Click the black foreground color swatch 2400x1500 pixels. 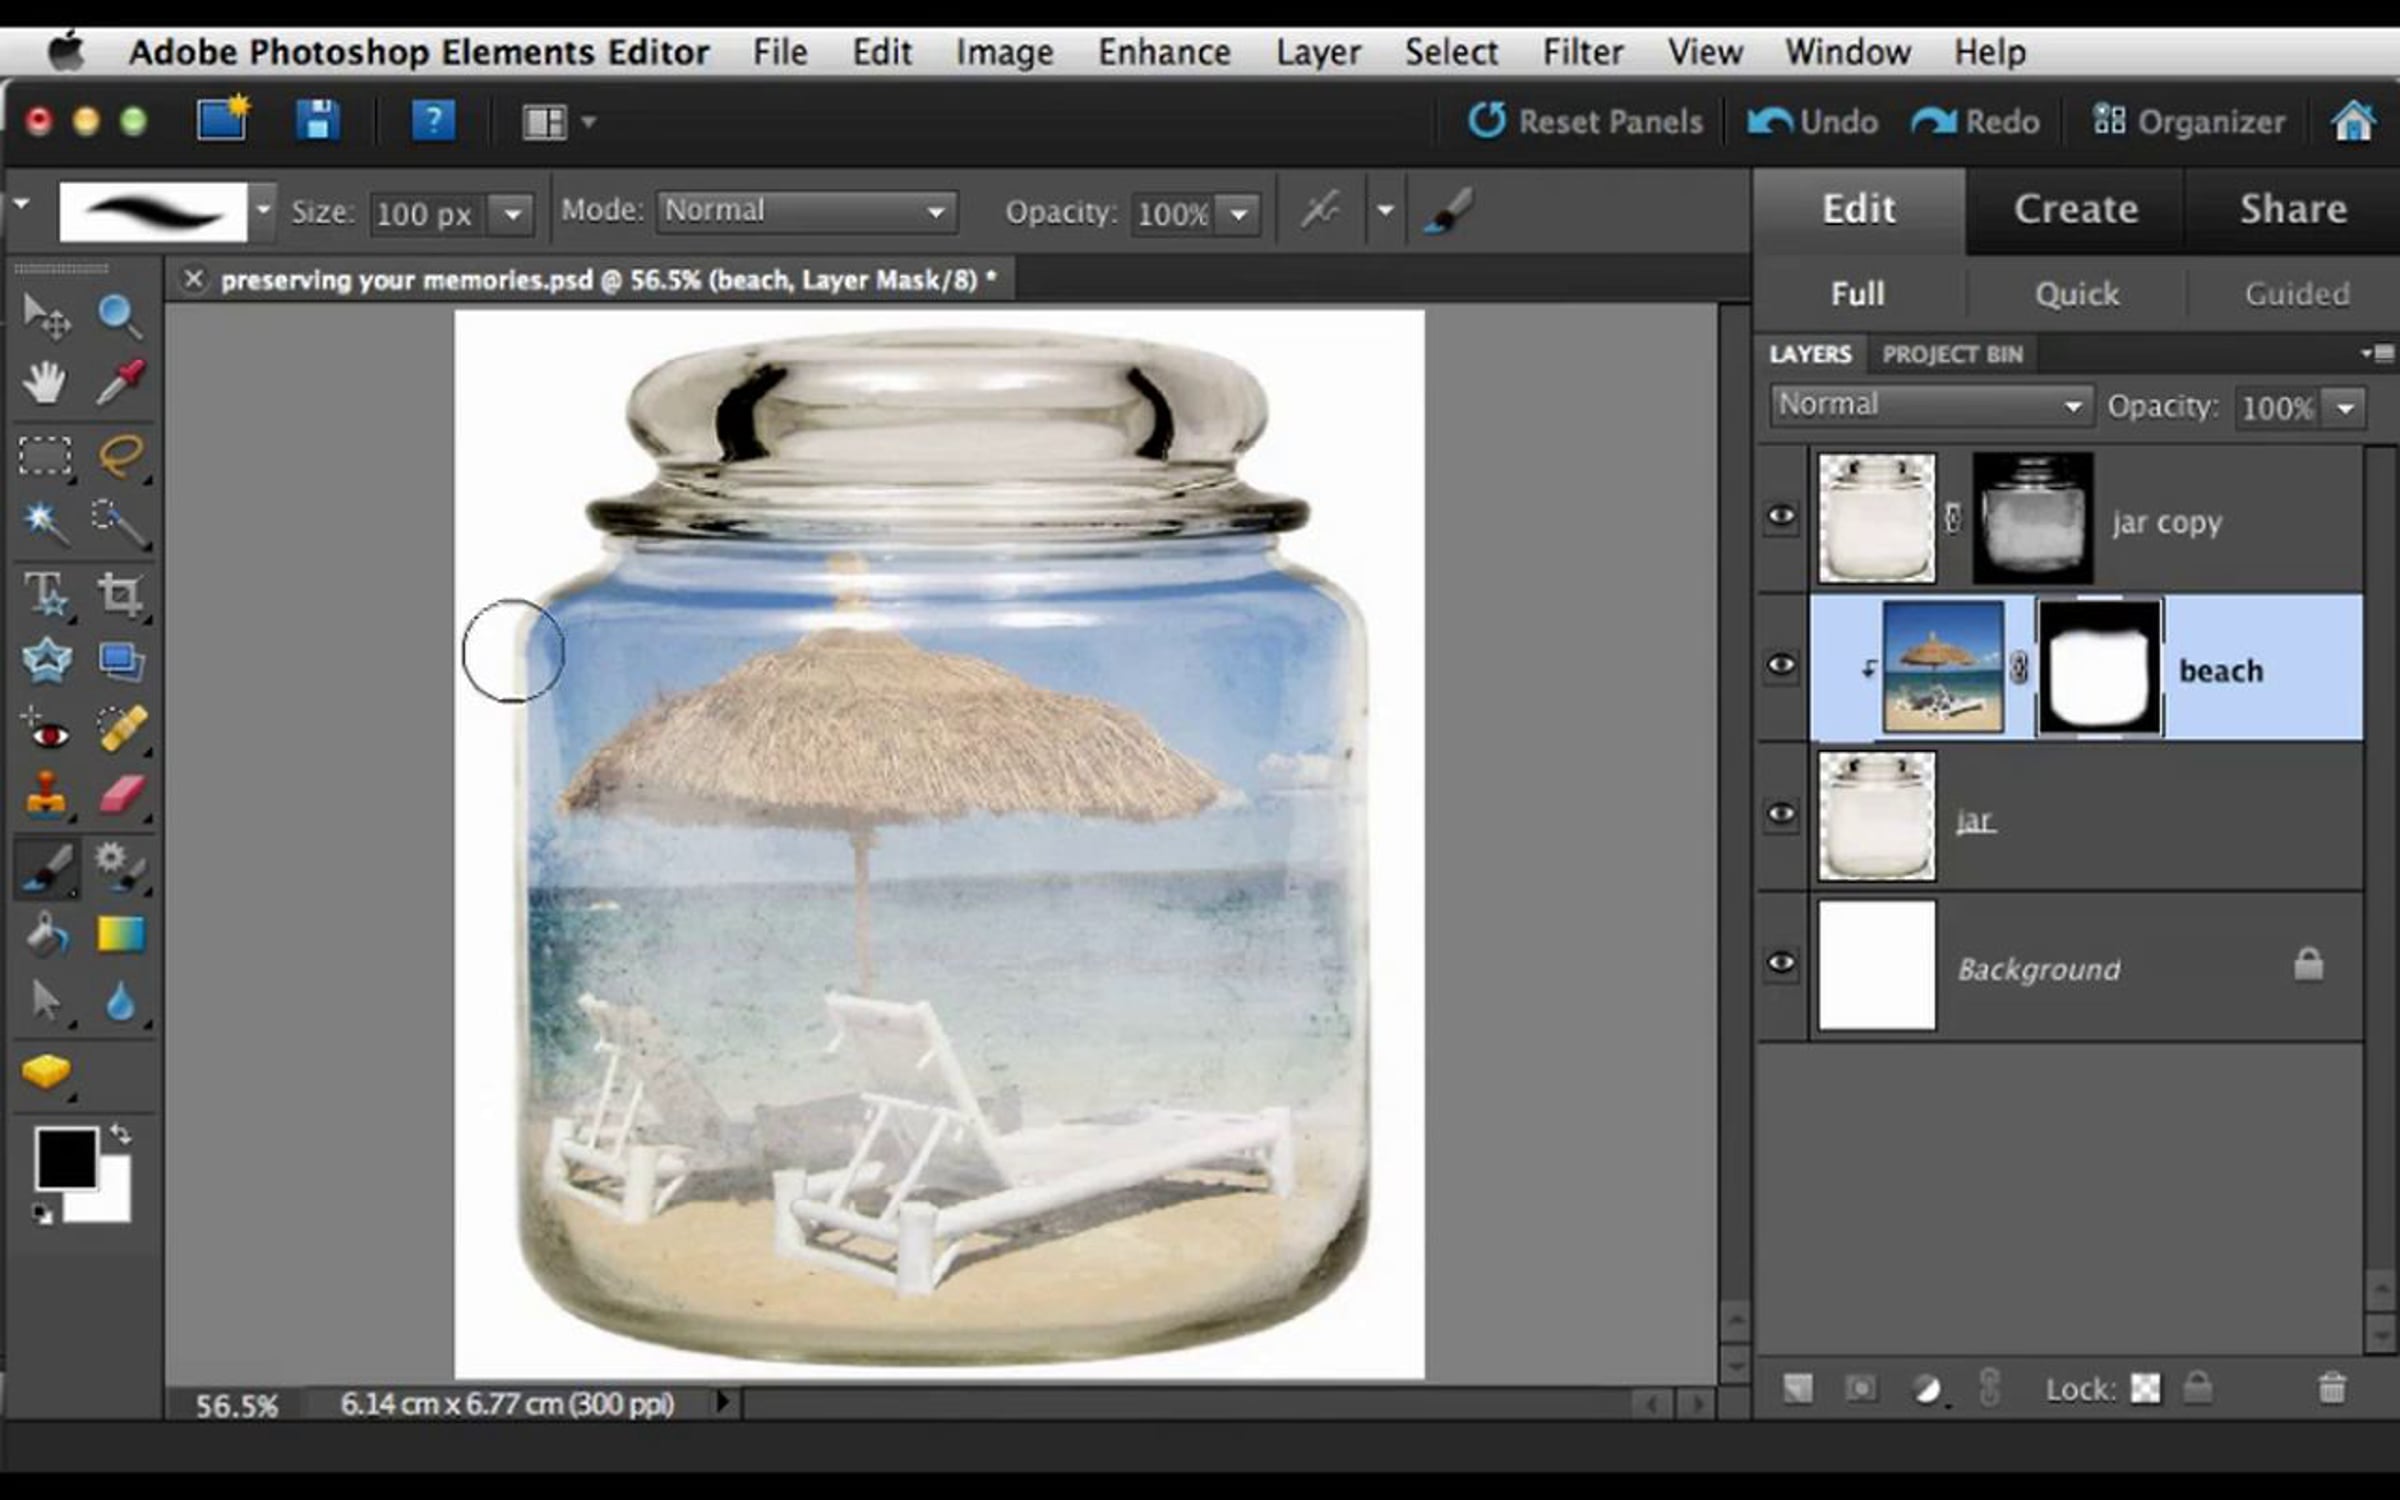66,1158
